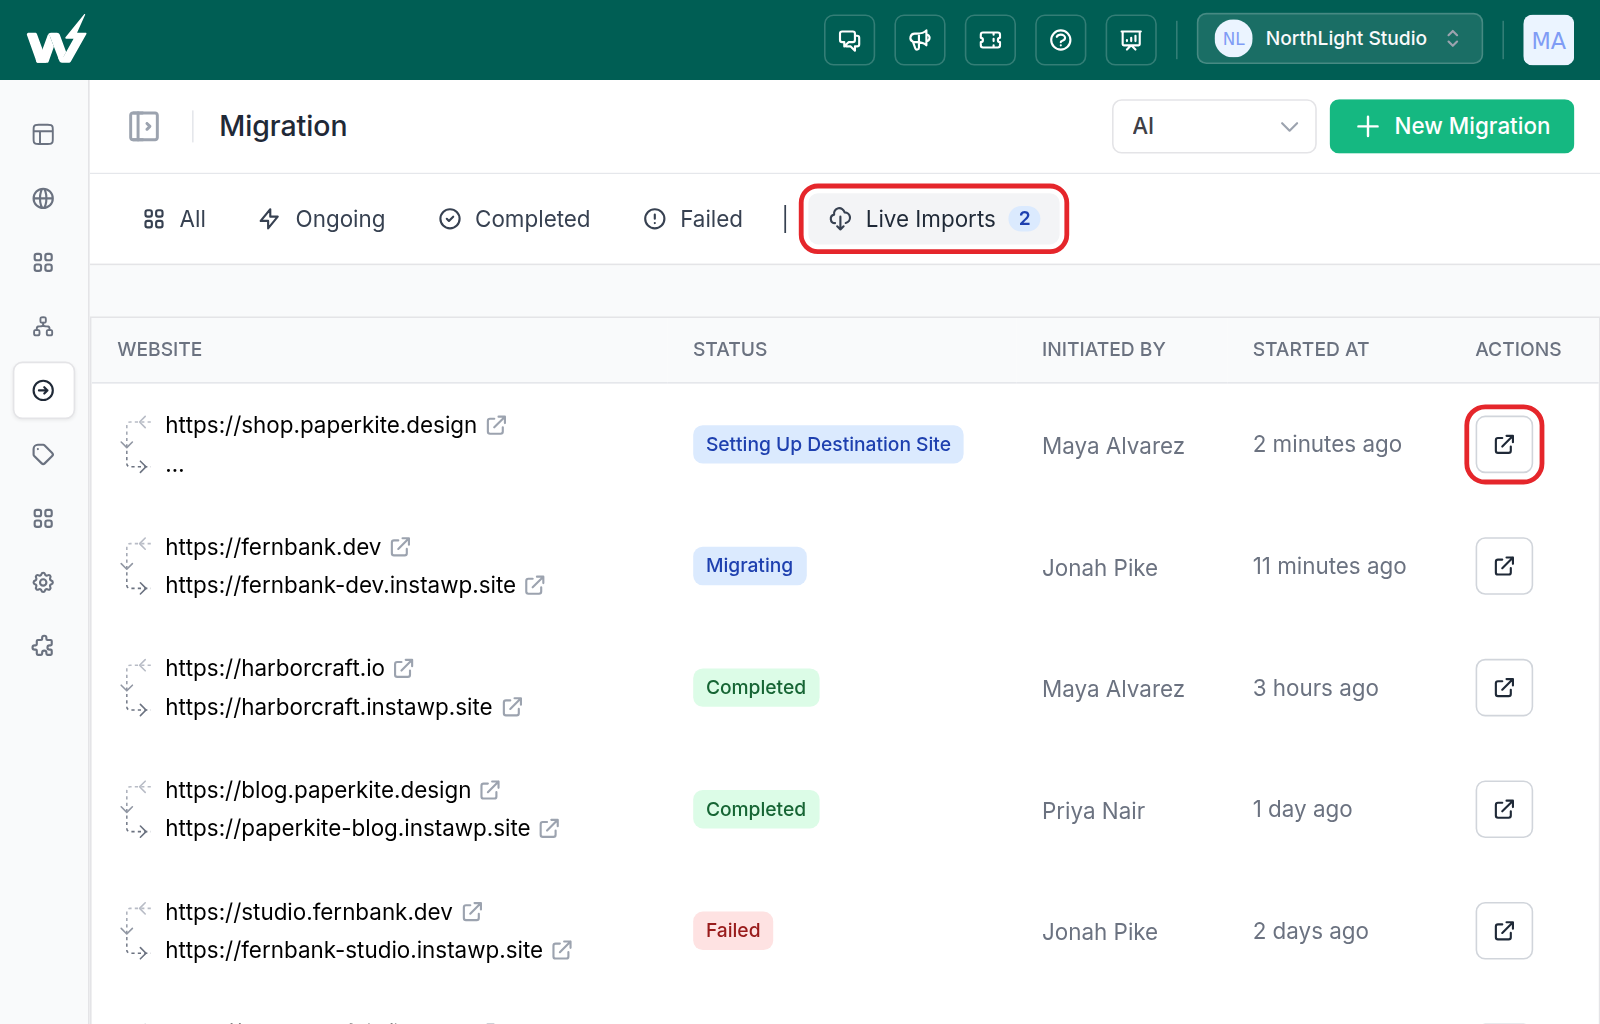
Task: Click the Migrating status badge
Action: click(749, 566)
